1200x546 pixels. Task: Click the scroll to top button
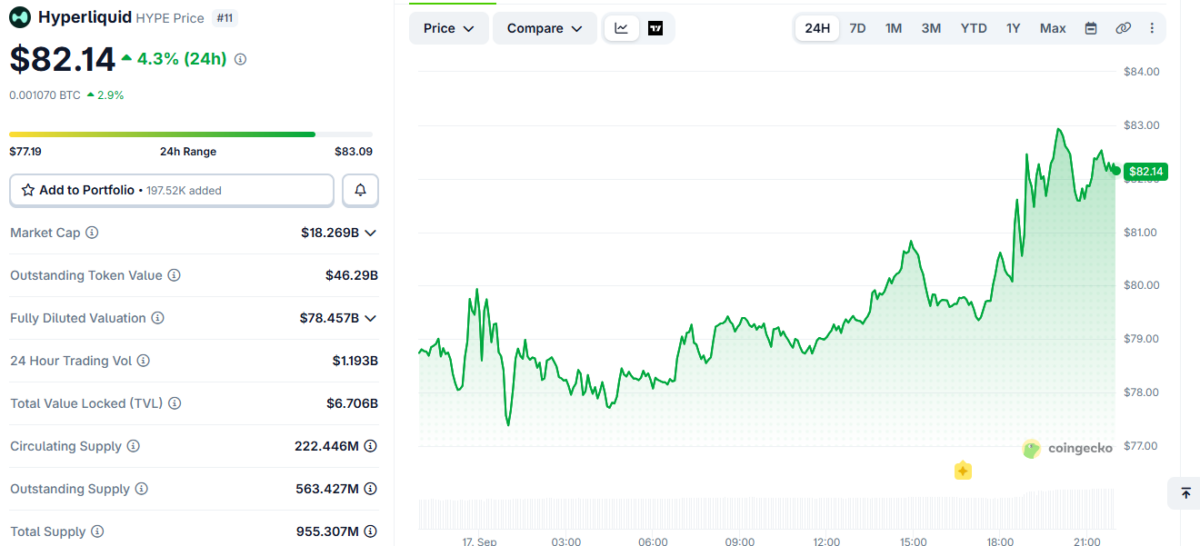pyautogui.click(x=1185, y=493)
